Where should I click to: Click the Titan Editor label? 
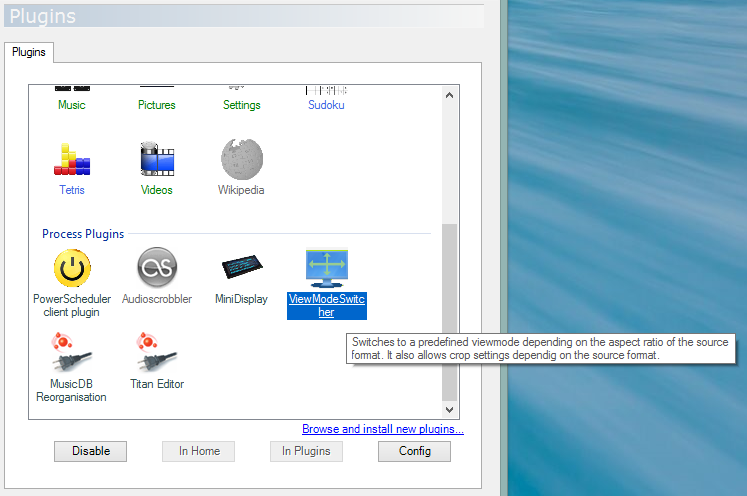click(x=157, y=384)
